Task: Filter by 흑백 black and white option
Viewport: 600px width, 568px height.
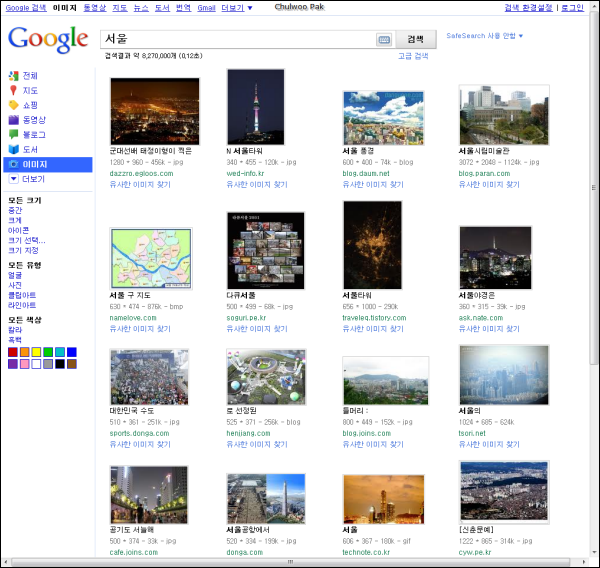Action: click(x=15, y=340)
